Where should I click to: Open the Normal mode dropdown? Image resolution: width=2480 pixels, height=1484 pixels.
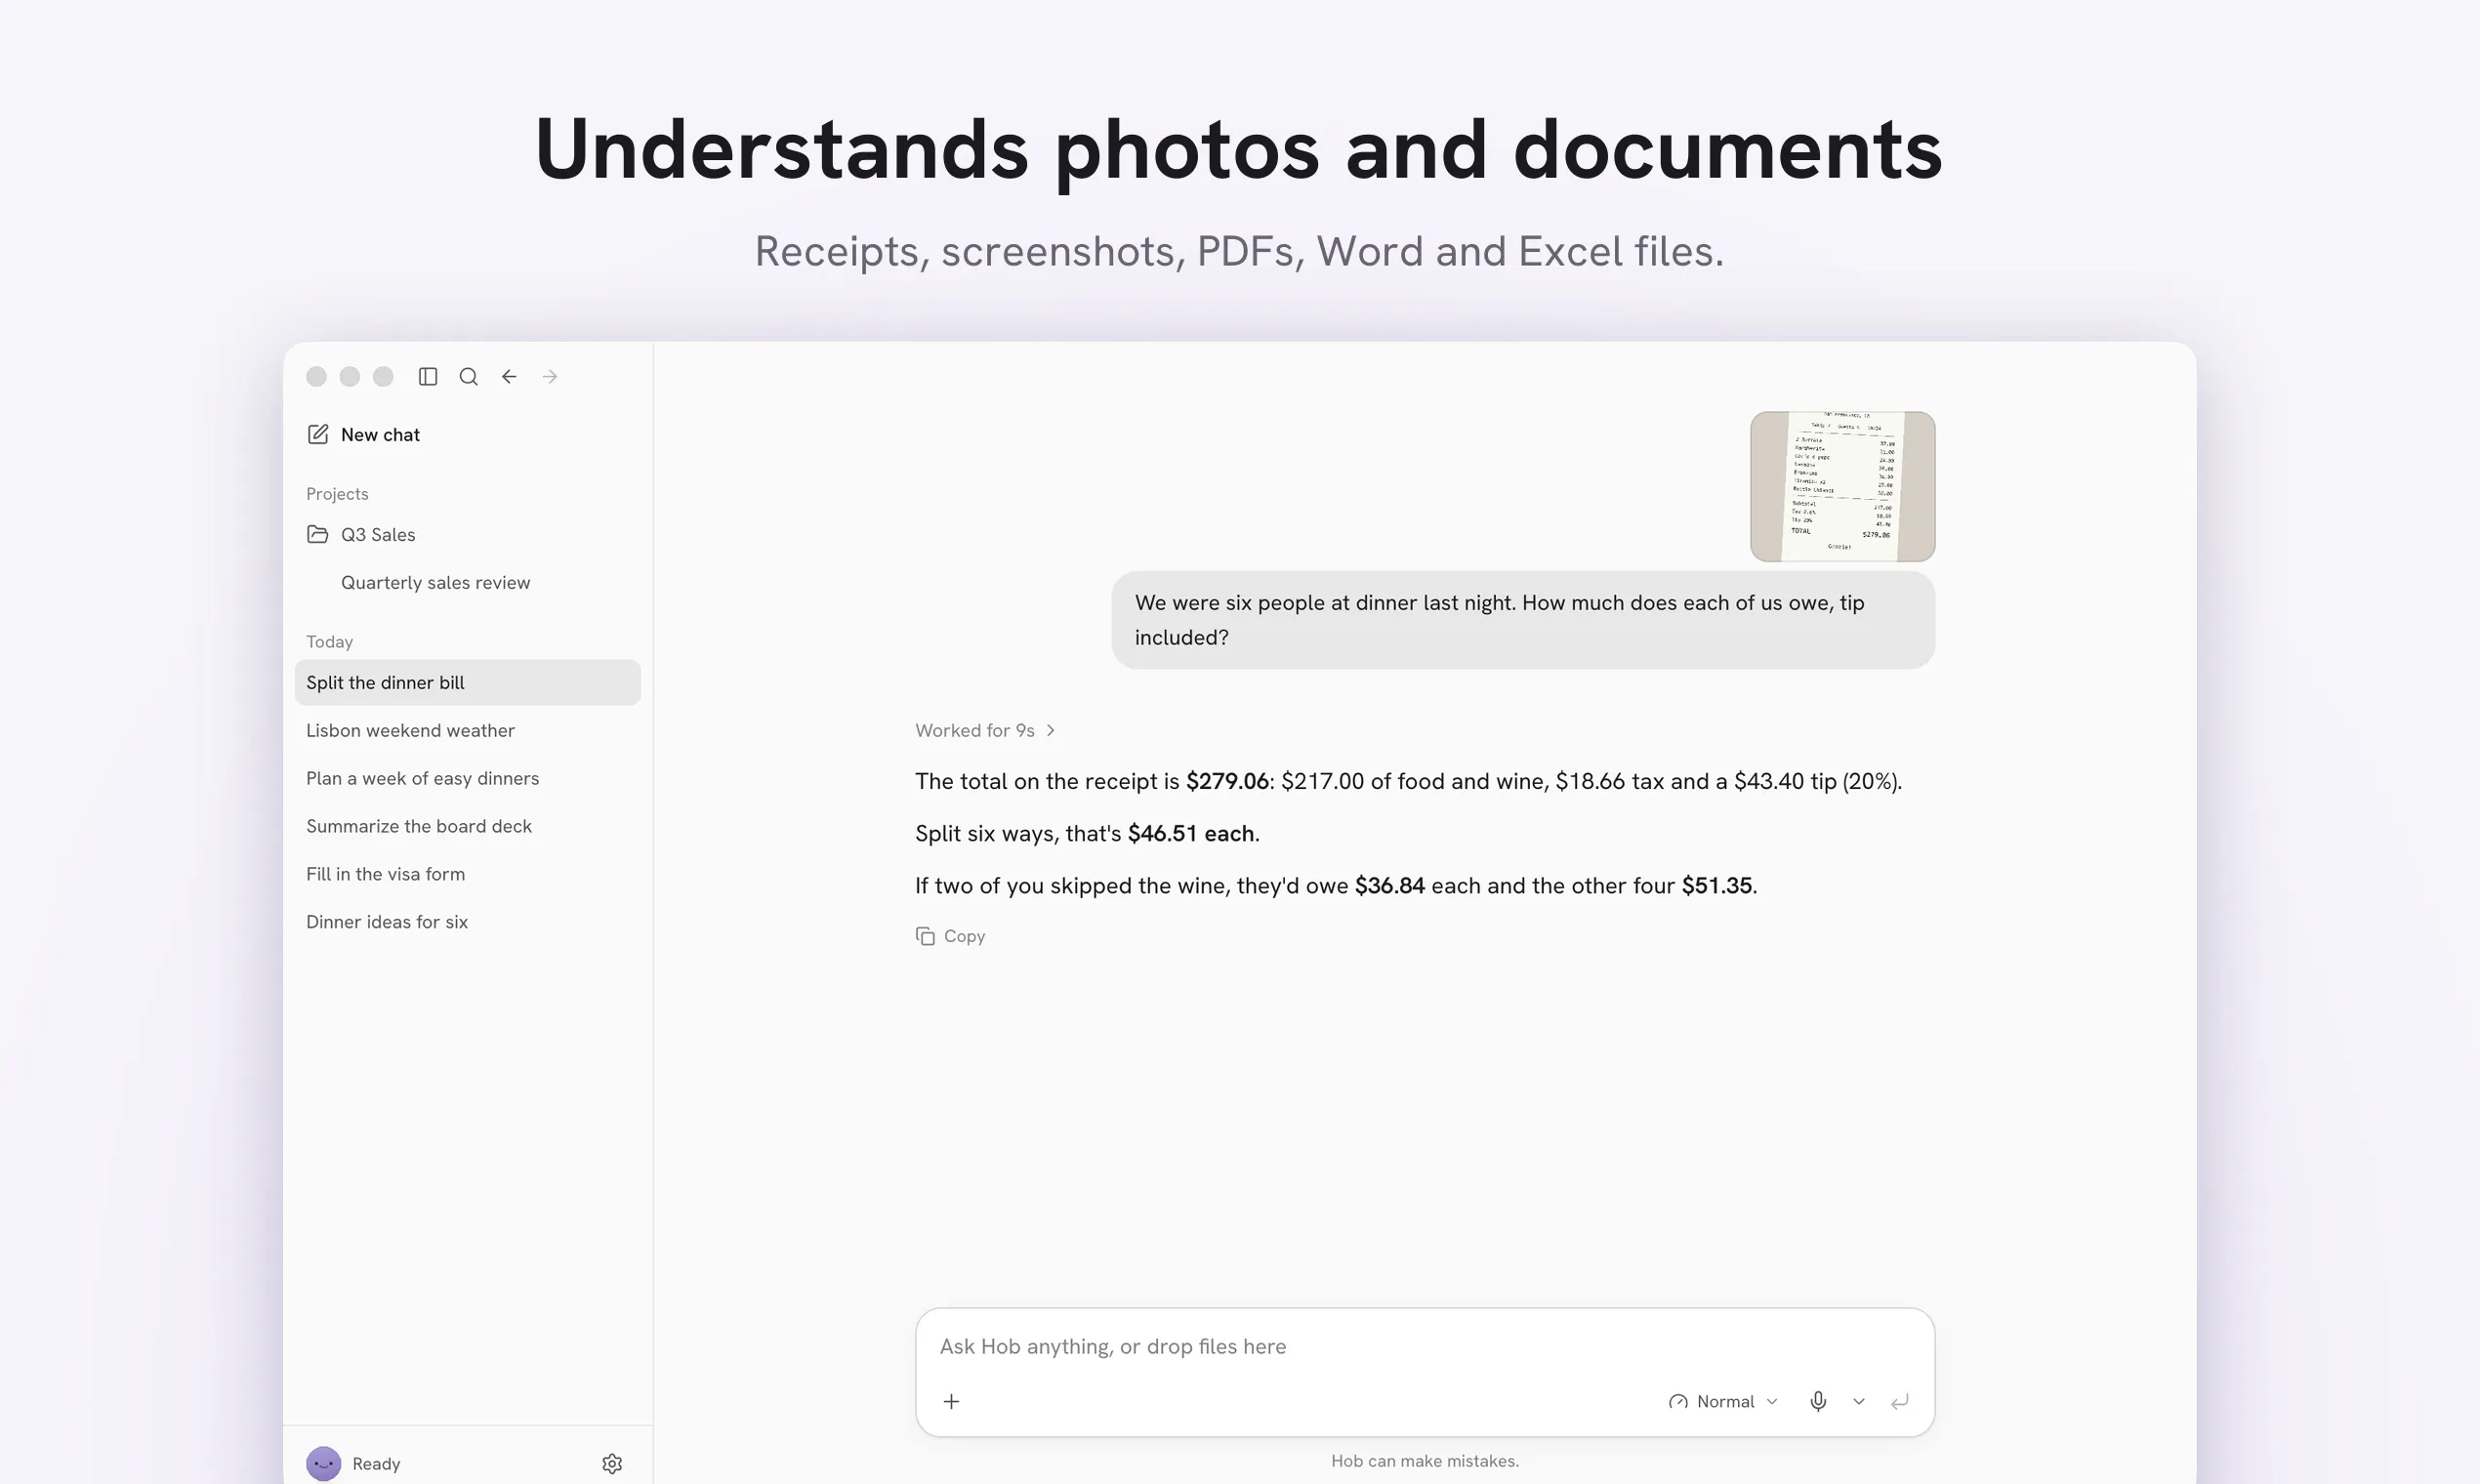point(1723,1402)
